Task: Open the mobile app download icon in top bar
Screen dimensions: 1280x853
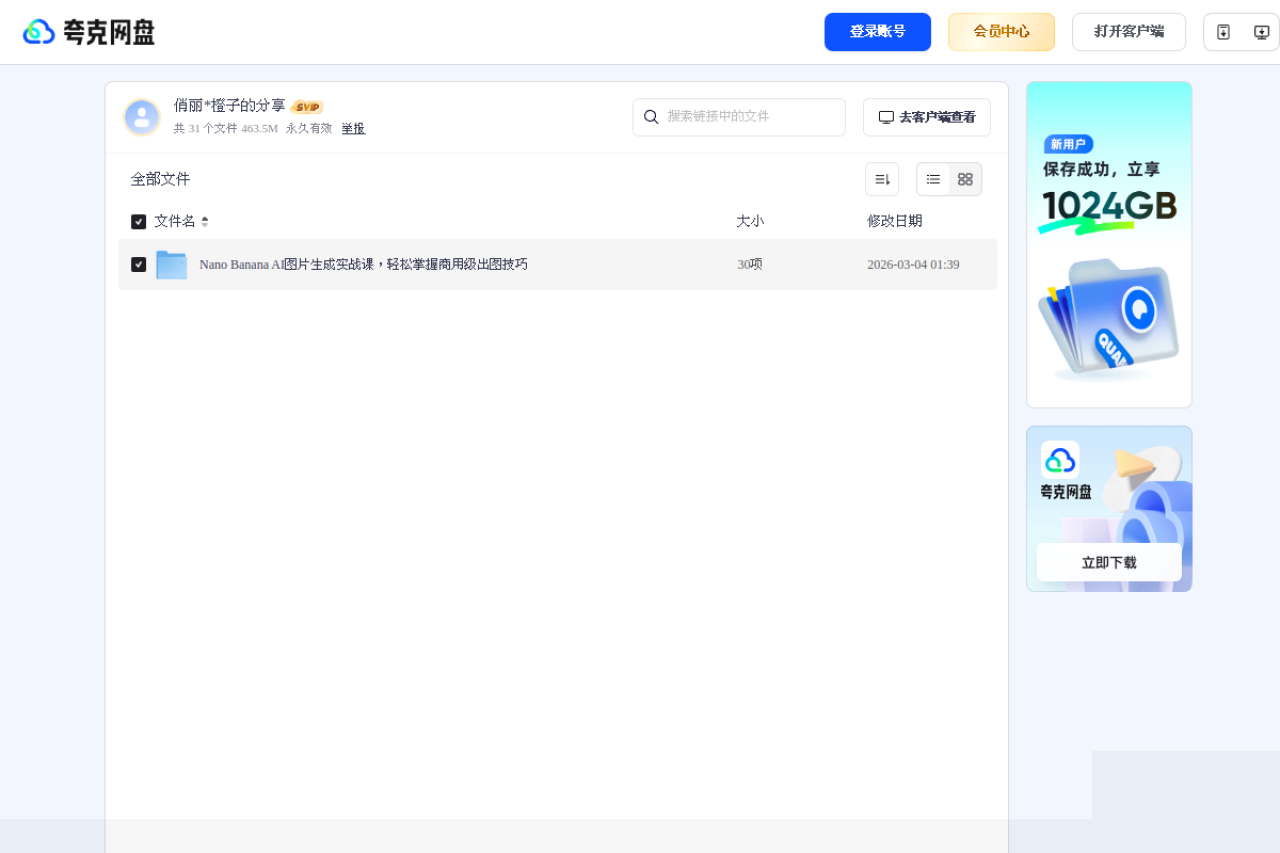Action: click(x=1223, y=31)
